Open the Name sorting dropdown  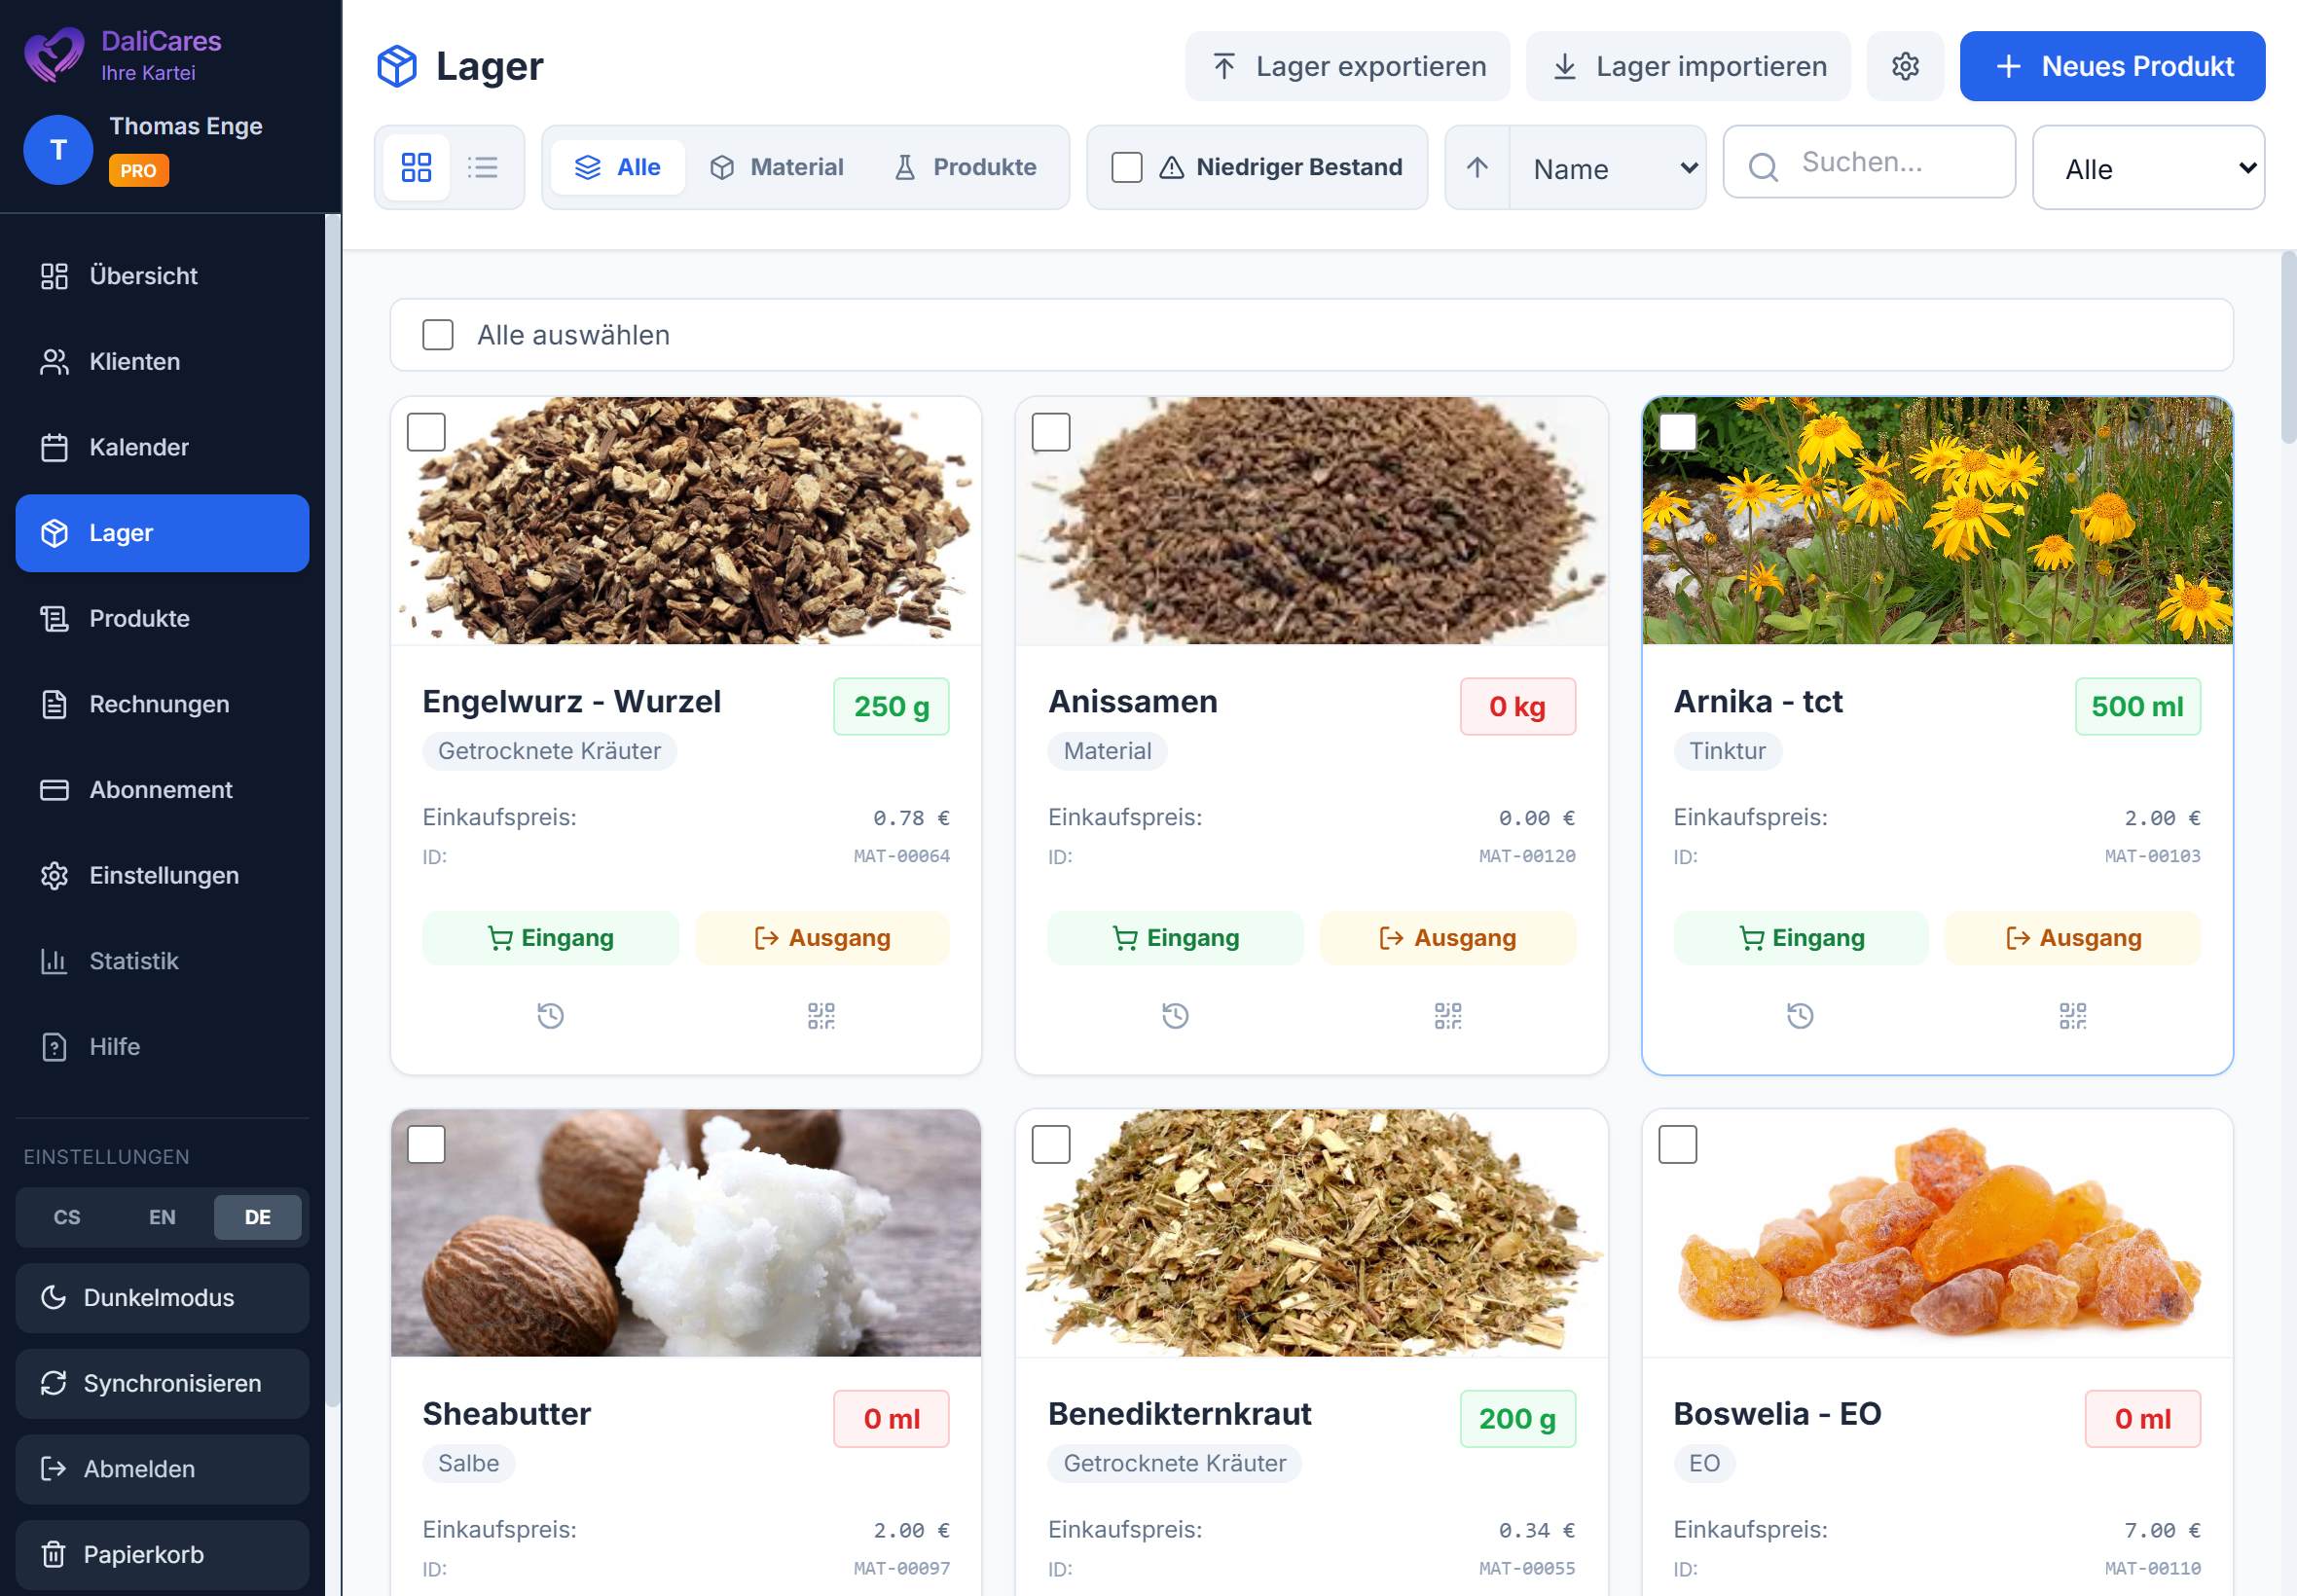(x=1608, y=167)
